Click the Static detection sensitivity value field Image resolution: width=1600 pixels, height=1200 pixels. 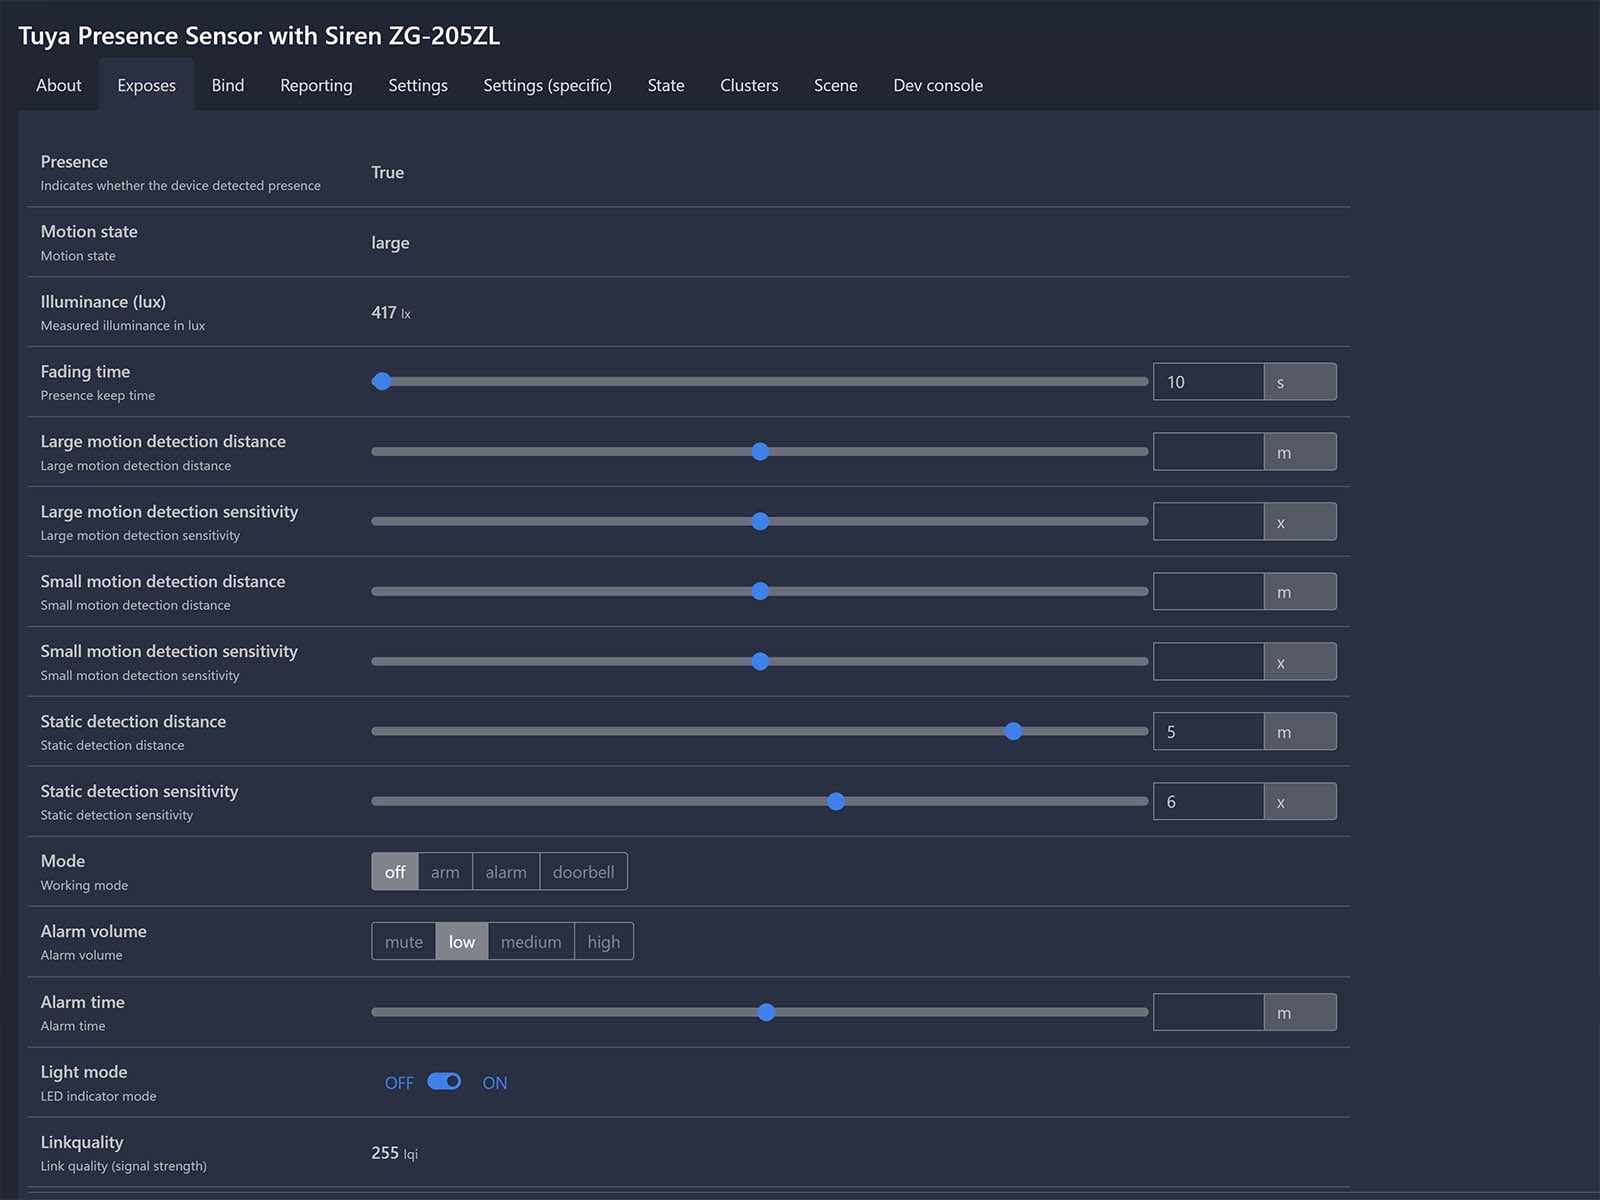point(1207,802)
